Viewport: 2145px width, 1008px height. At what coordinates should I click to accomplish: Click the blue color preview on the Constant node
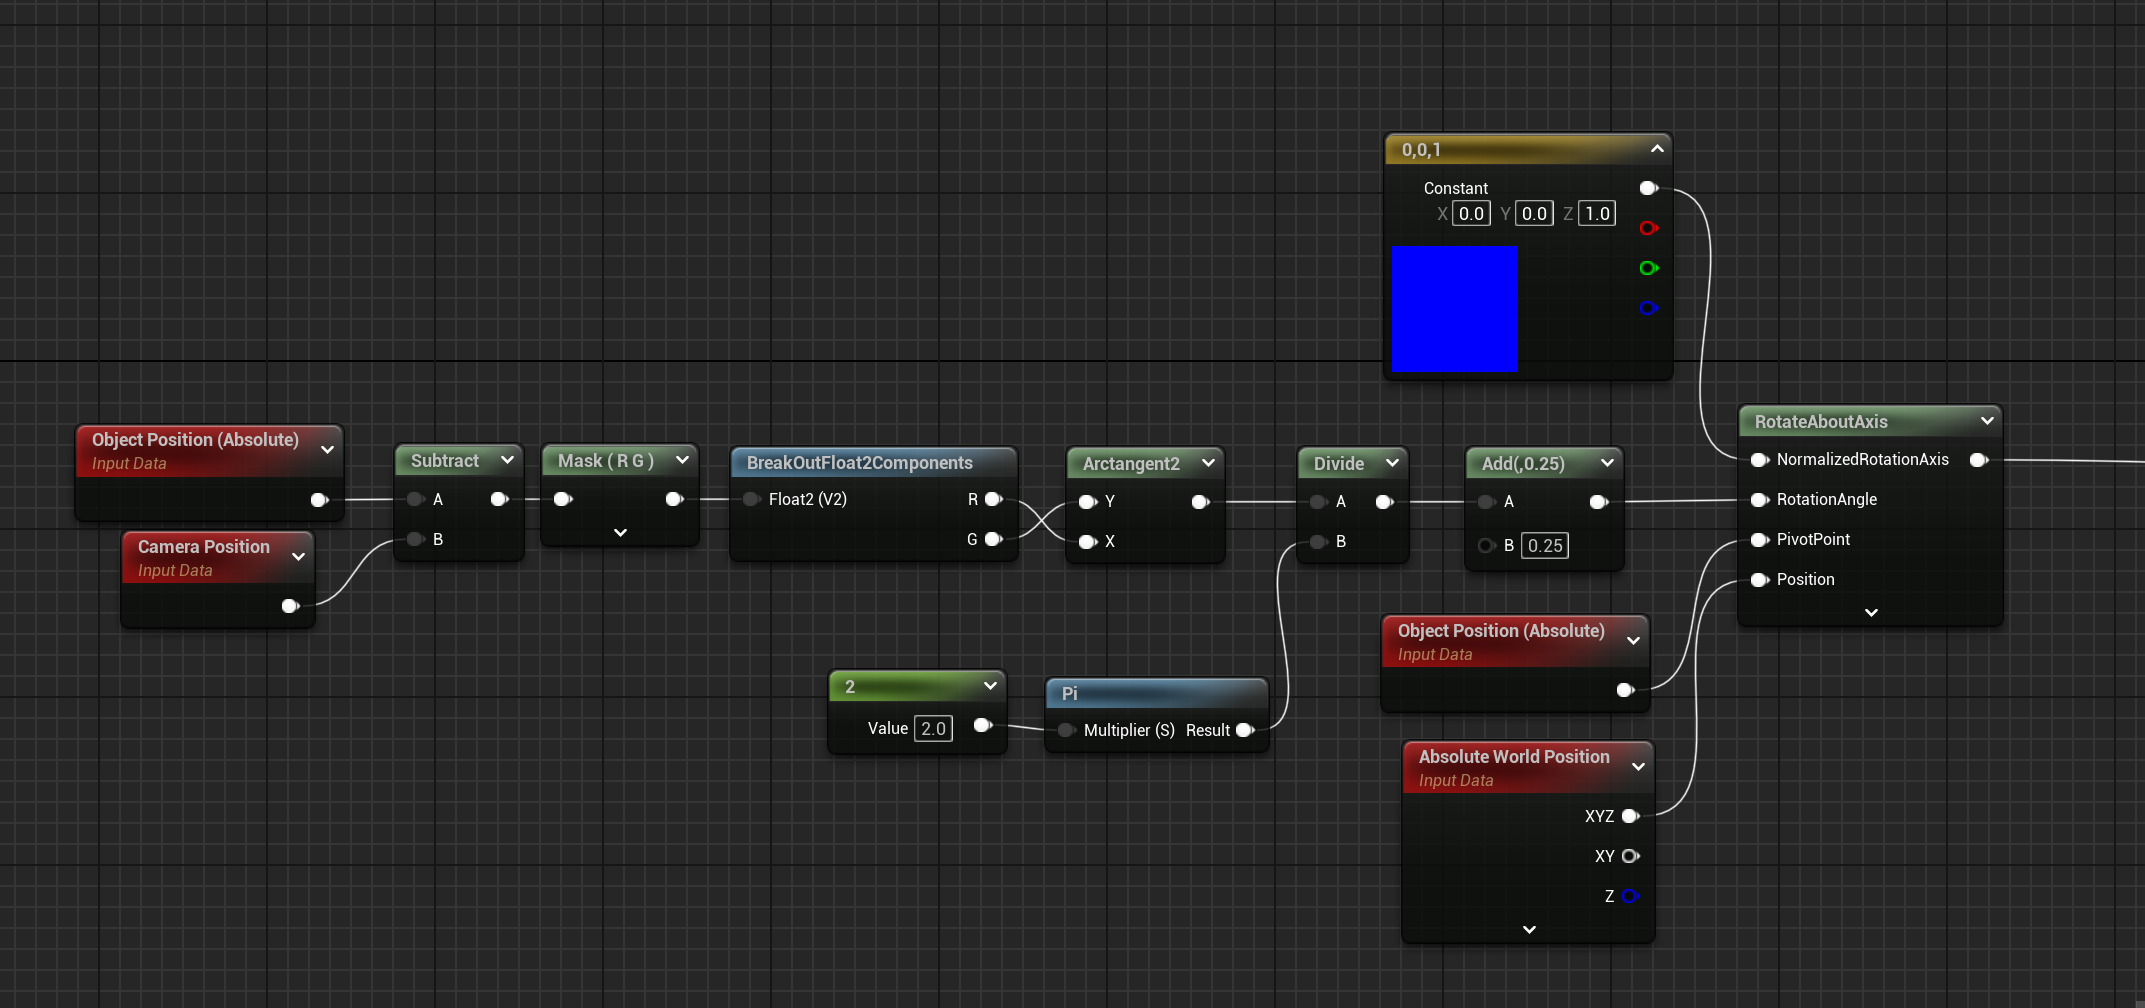1454,308
